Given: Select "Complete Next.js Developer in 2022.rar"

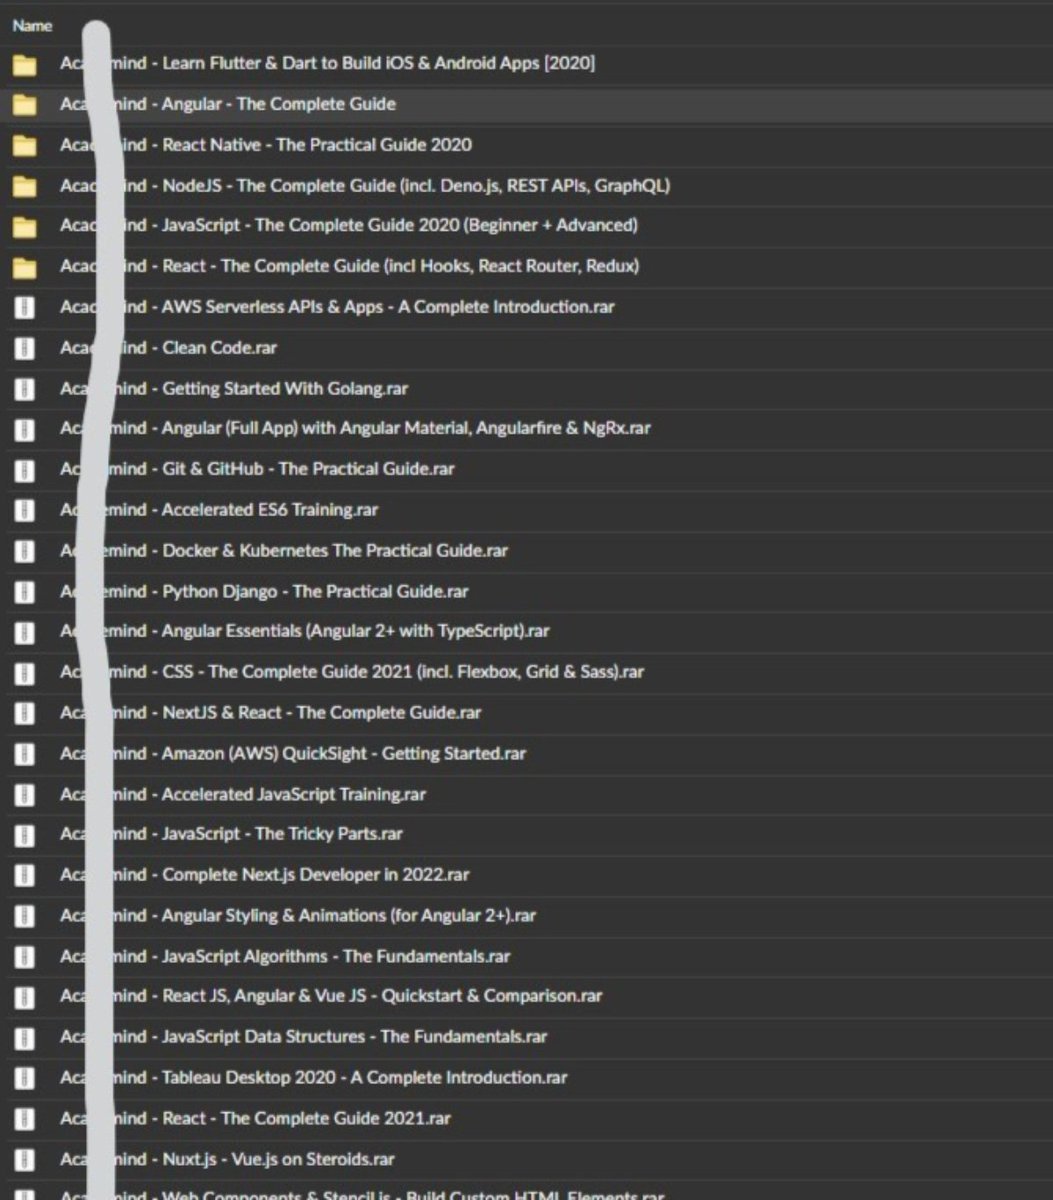Looking at the screenshot, I should [x=316, y=875].
